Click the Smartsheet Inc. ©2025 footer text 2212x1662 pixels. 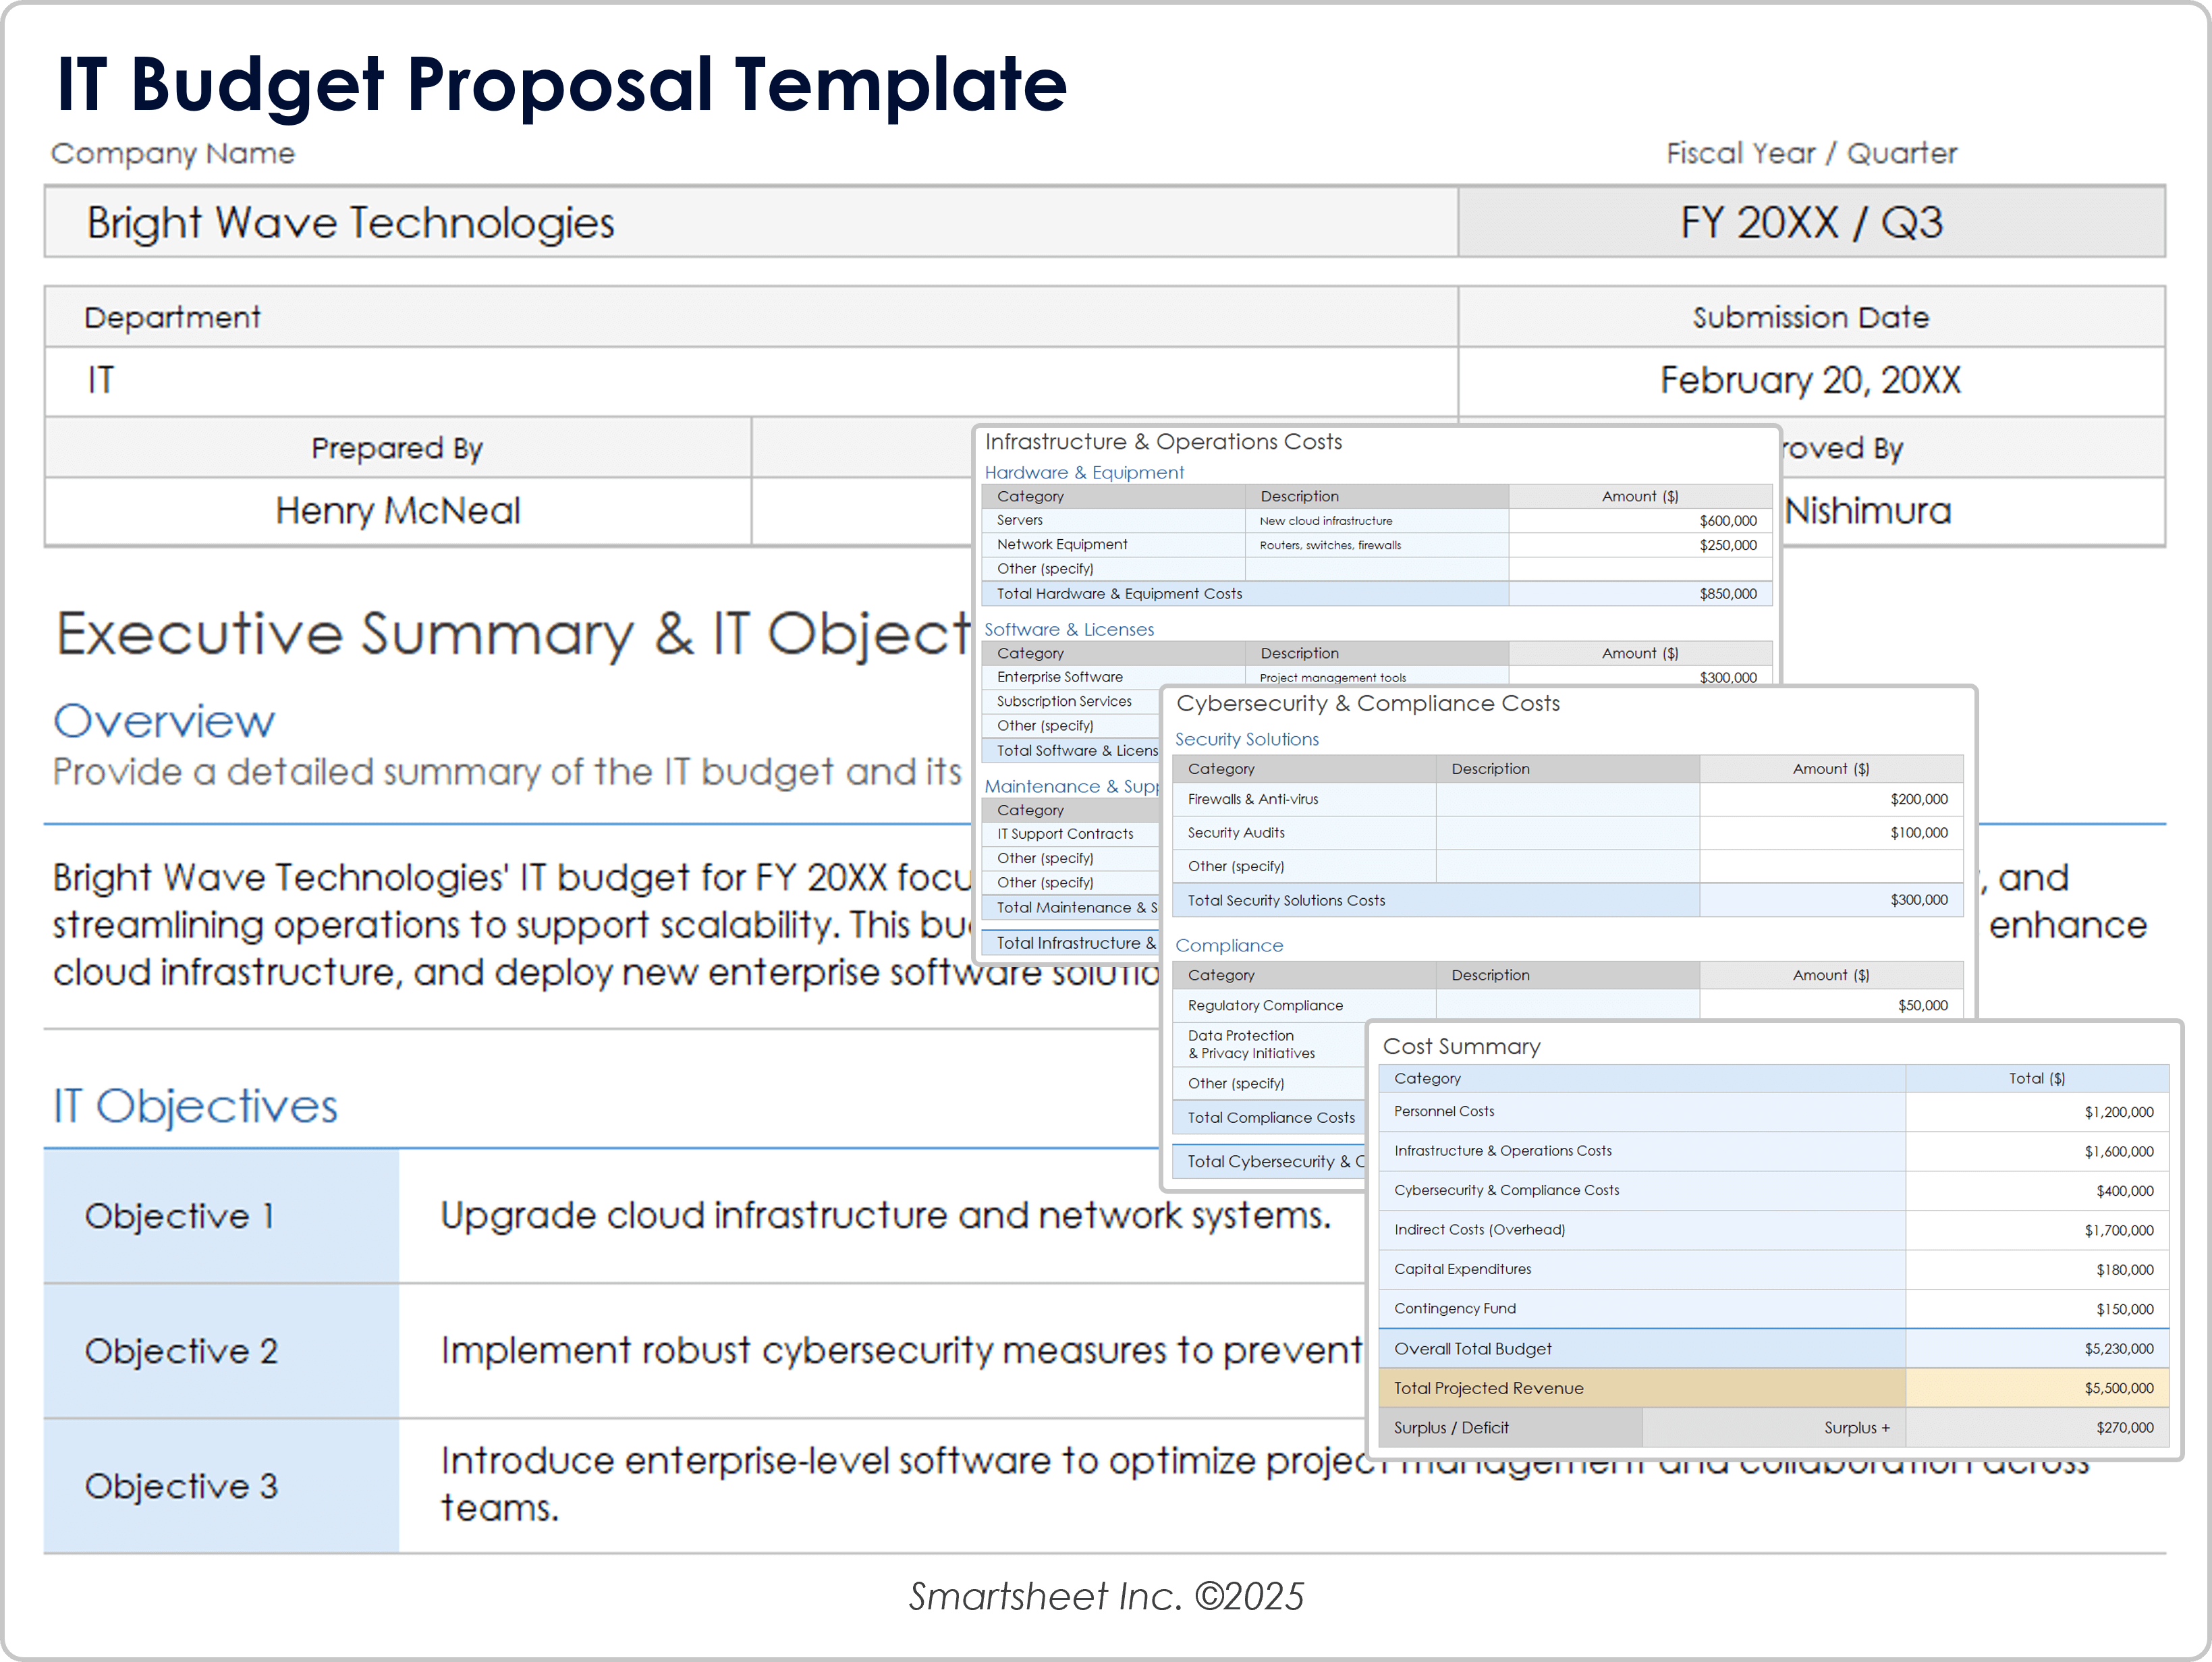coord(1106,1596)
